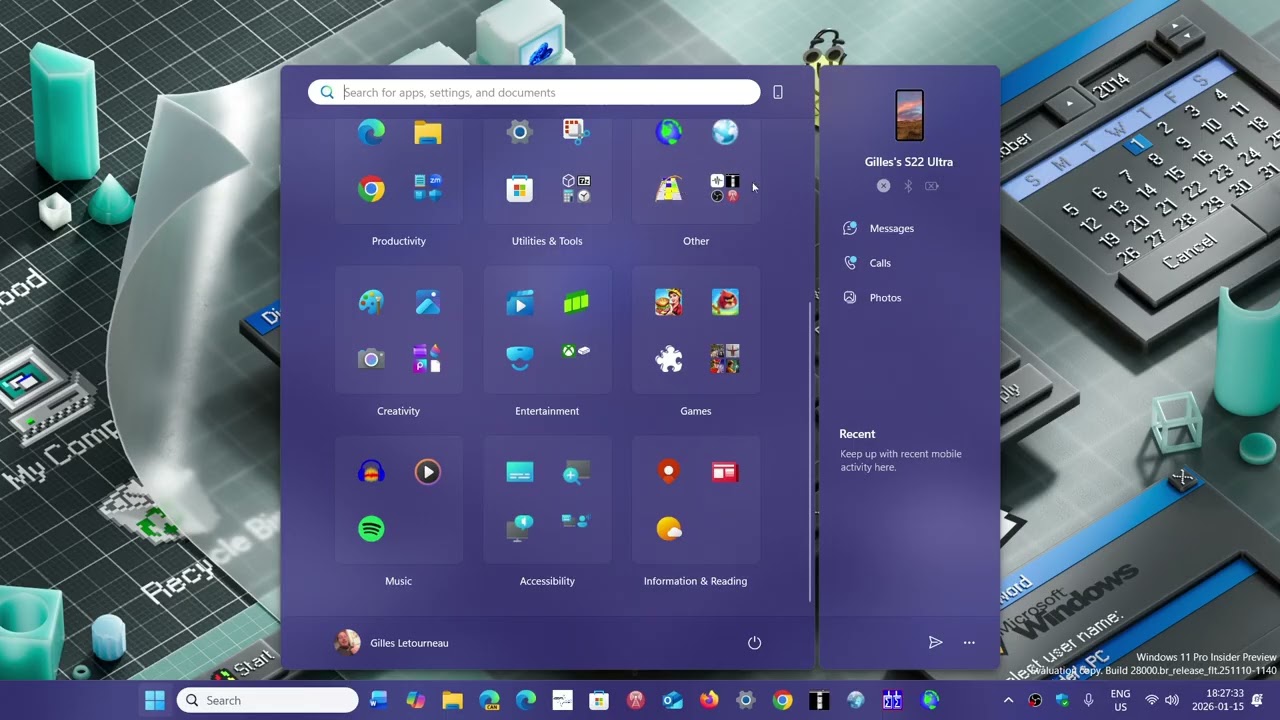
Task: Expand the Creativity folder's small app cluster
Action: pyautogui.click(x=428, y=359)
